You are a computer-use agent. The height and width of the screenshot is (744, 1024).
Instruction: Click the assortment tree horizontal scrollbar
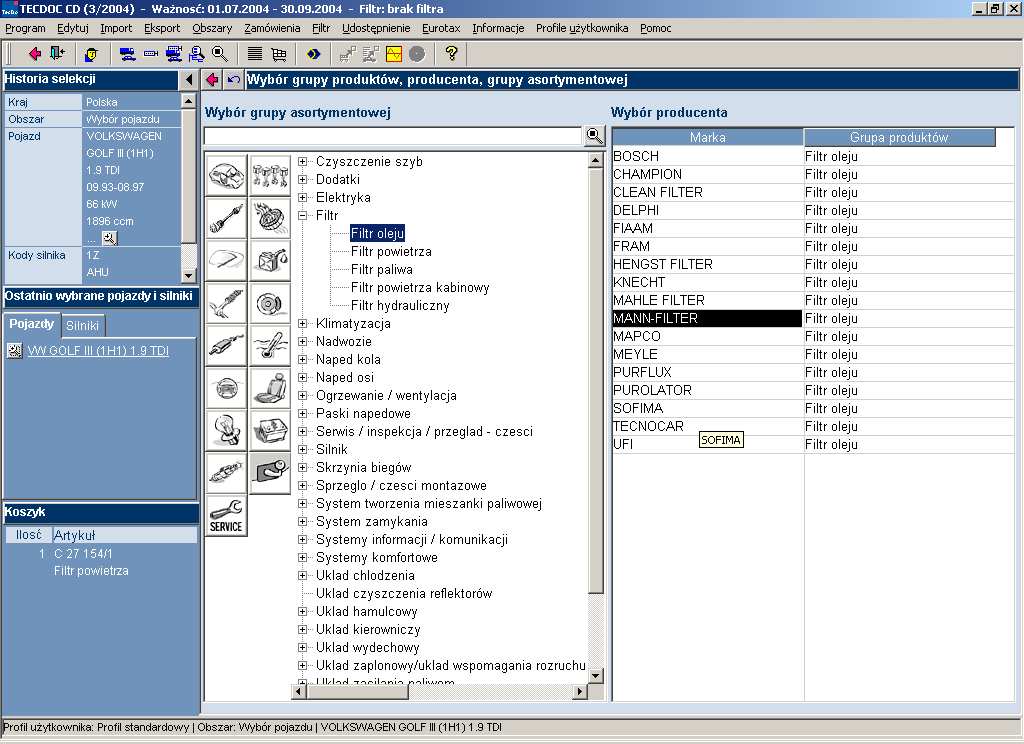[440, 691]
